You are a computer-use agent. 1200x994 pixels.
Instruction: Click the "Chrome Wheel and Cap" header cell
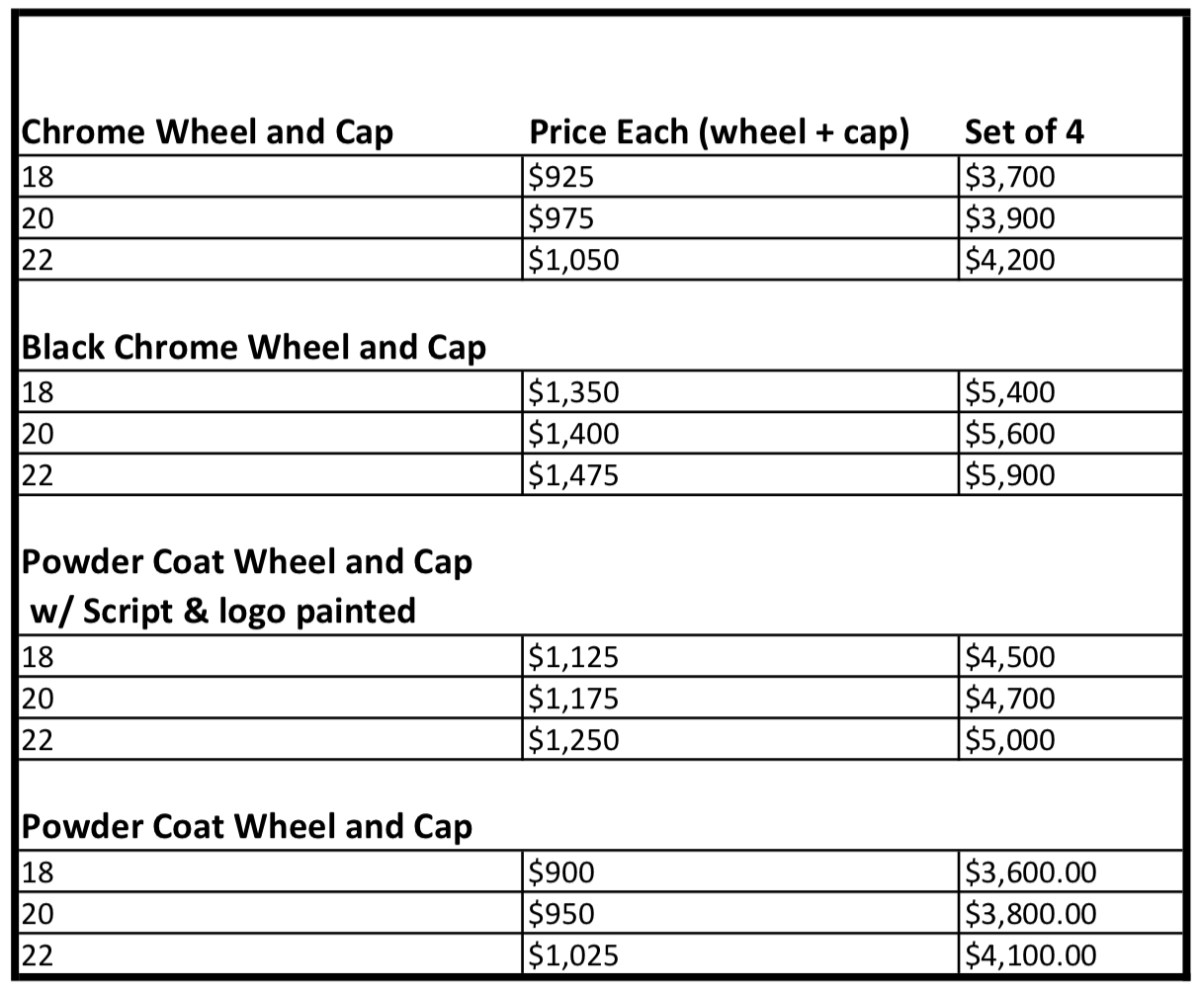click(207, 133)
